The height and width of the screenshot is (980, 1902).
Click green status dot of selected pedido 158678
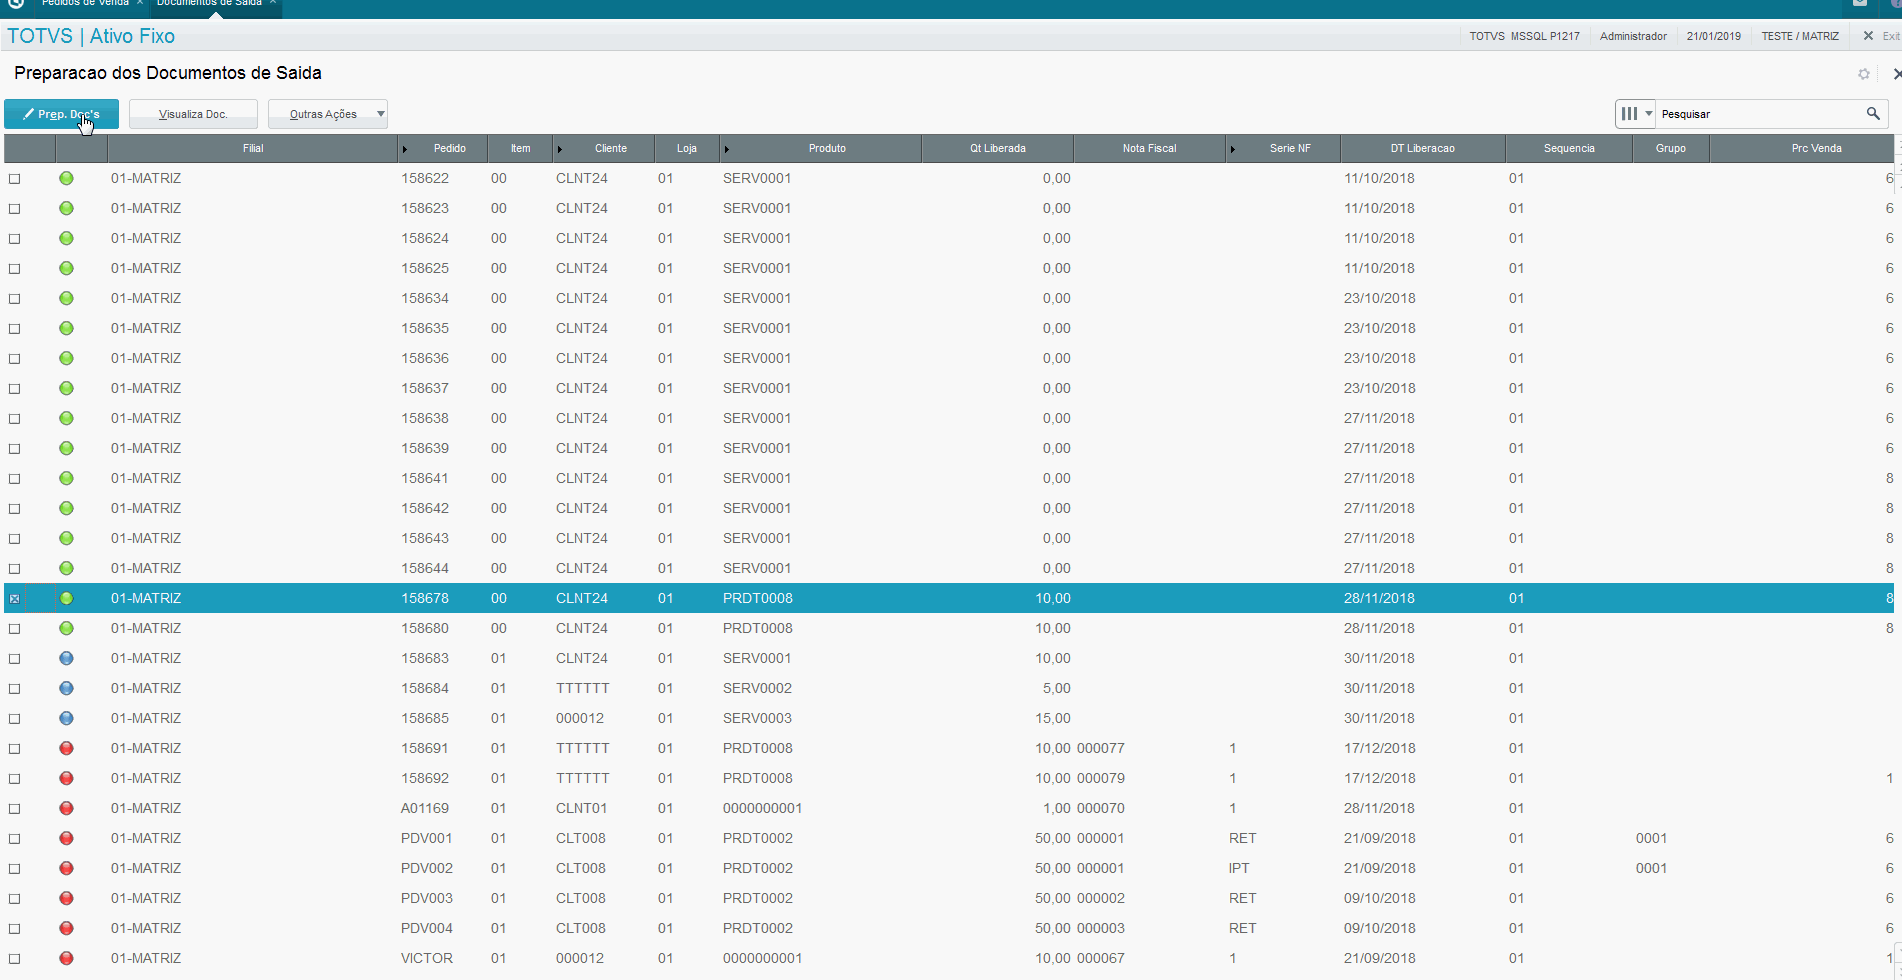(66, 598)
